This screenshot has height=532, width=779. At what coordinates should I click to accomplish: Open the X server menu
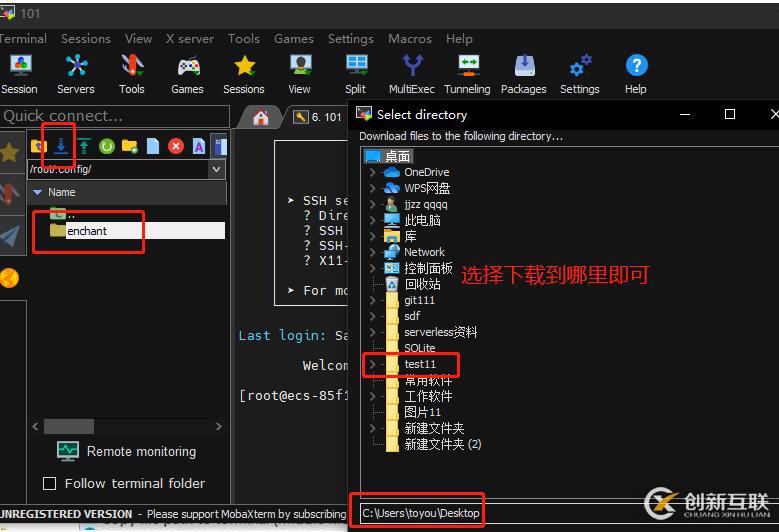[189, 39]
